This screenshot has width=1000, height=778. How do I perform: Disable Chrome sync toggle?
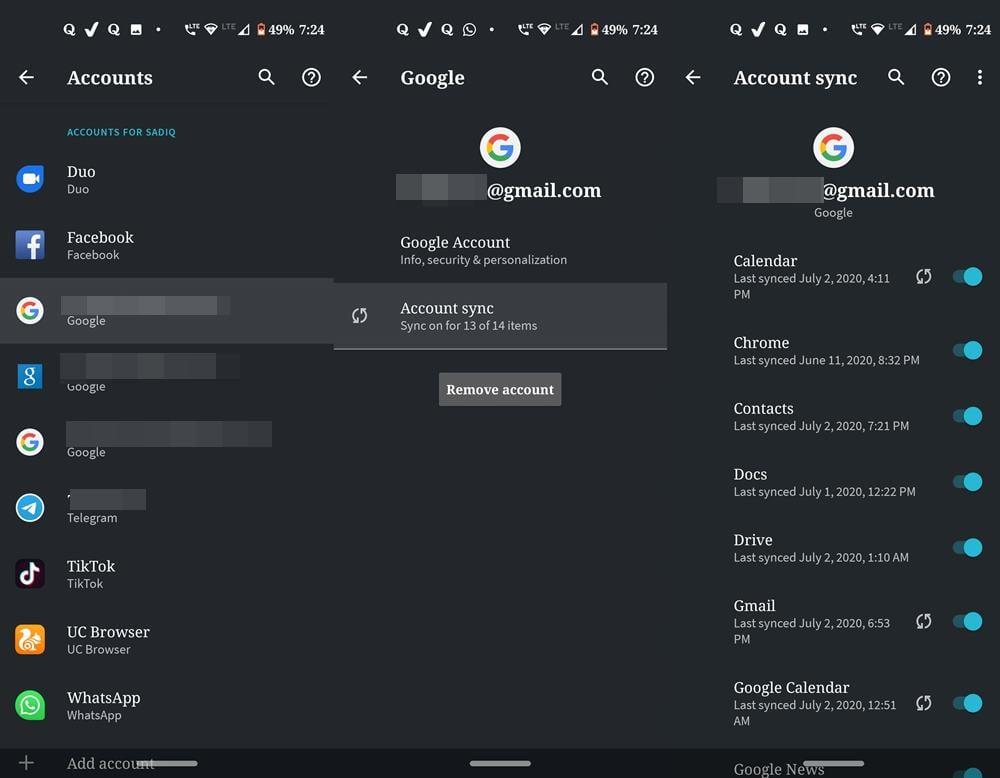click(x=967, y=350)
